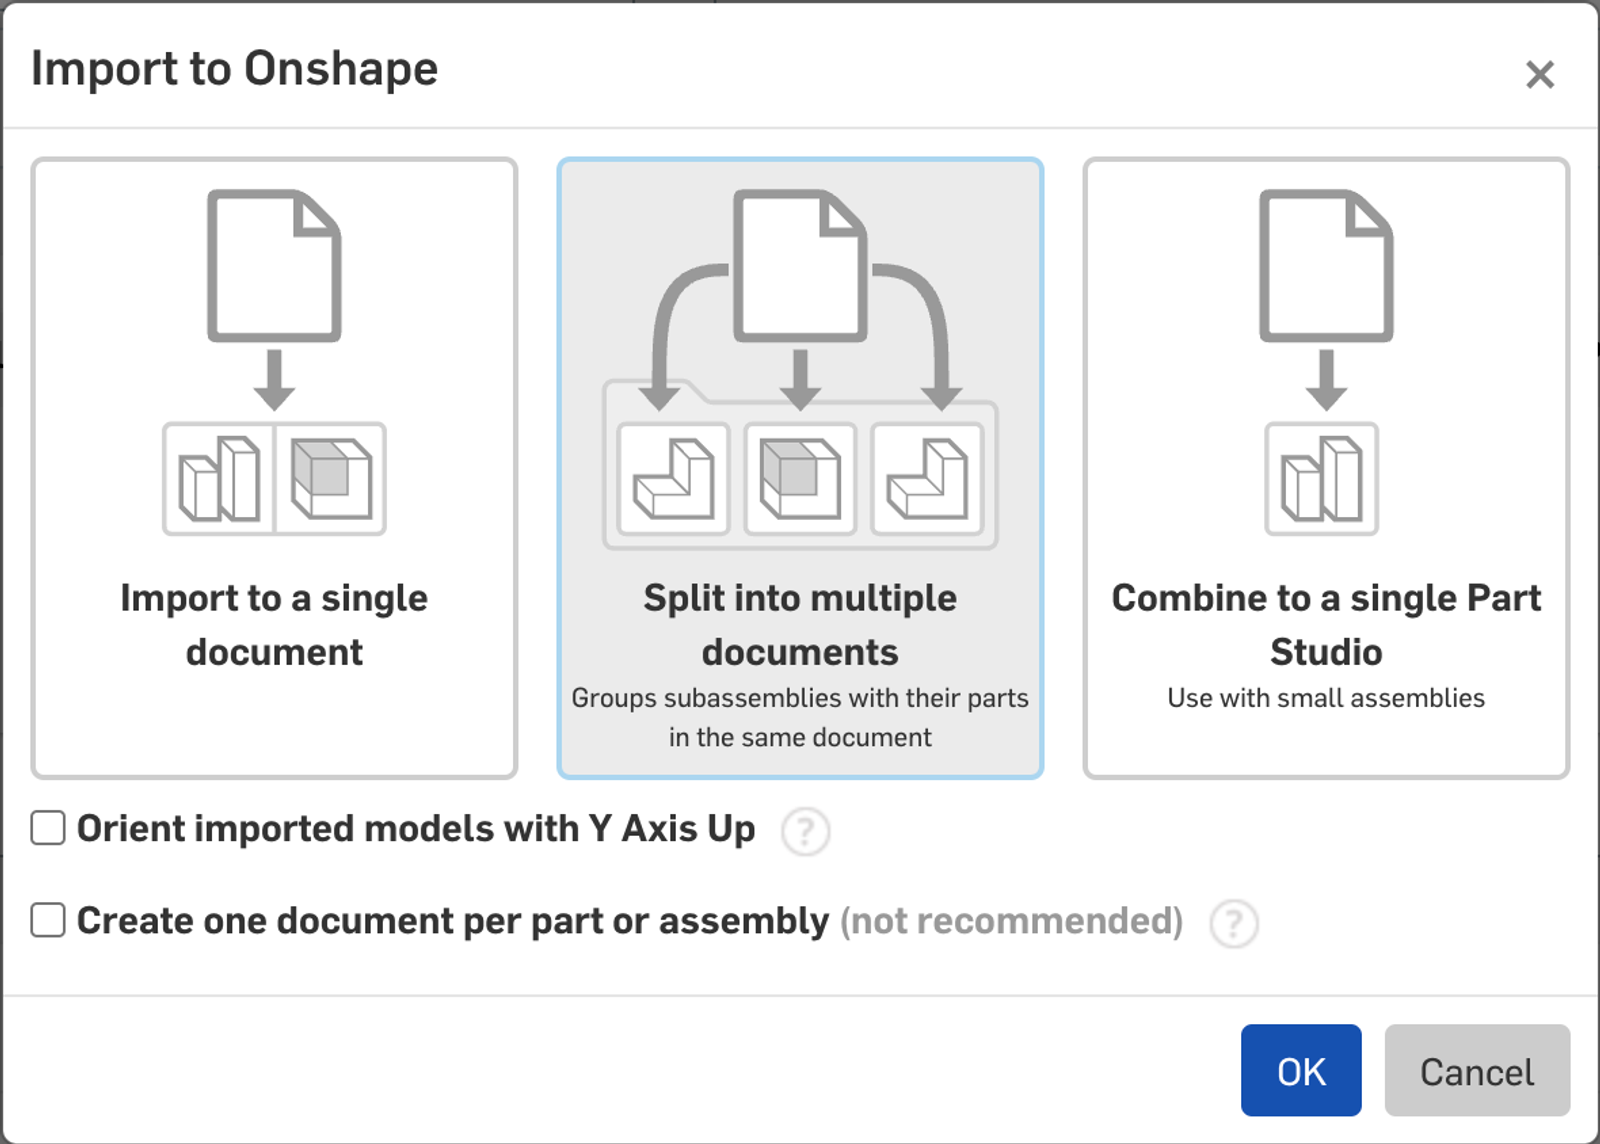The image size is (1600, 1144).
Task: Click the help icon beside Y Axis Up
Action: [805, 831]
